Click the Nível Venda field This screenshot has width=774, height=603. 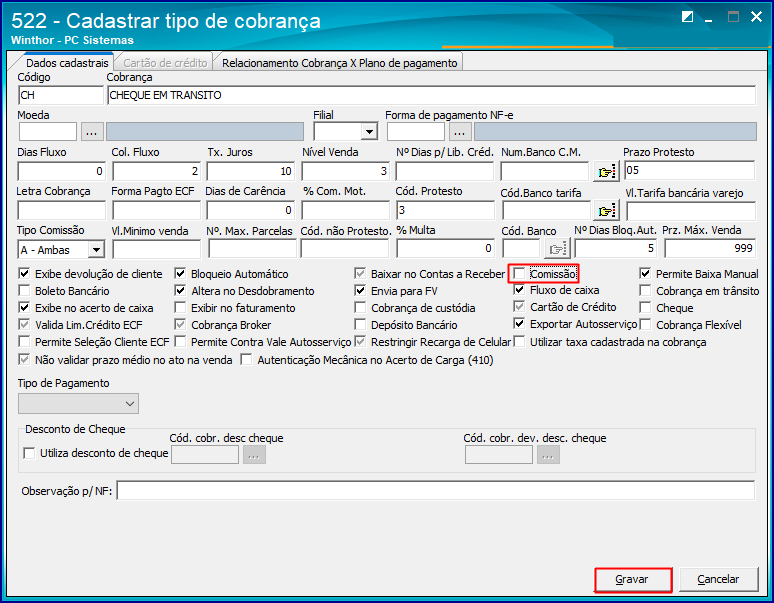pos(346,171)
